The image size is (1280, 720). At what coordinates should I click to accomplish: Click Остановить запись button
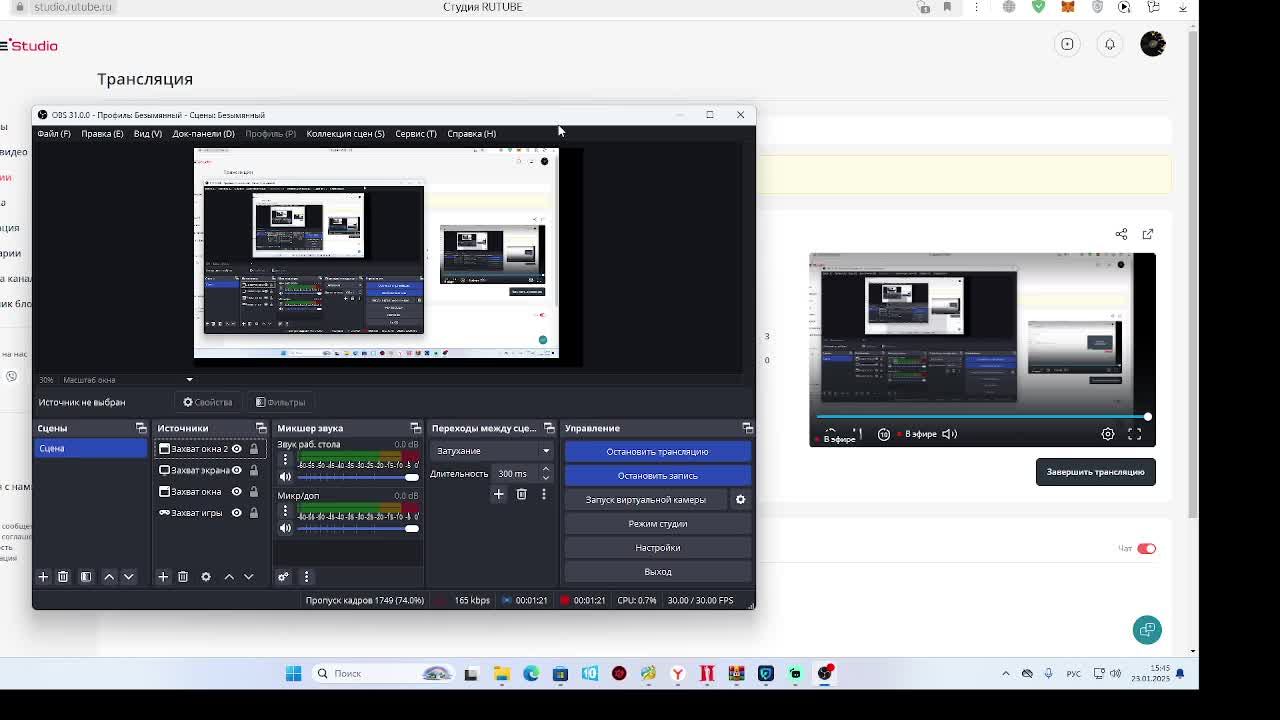657,476
